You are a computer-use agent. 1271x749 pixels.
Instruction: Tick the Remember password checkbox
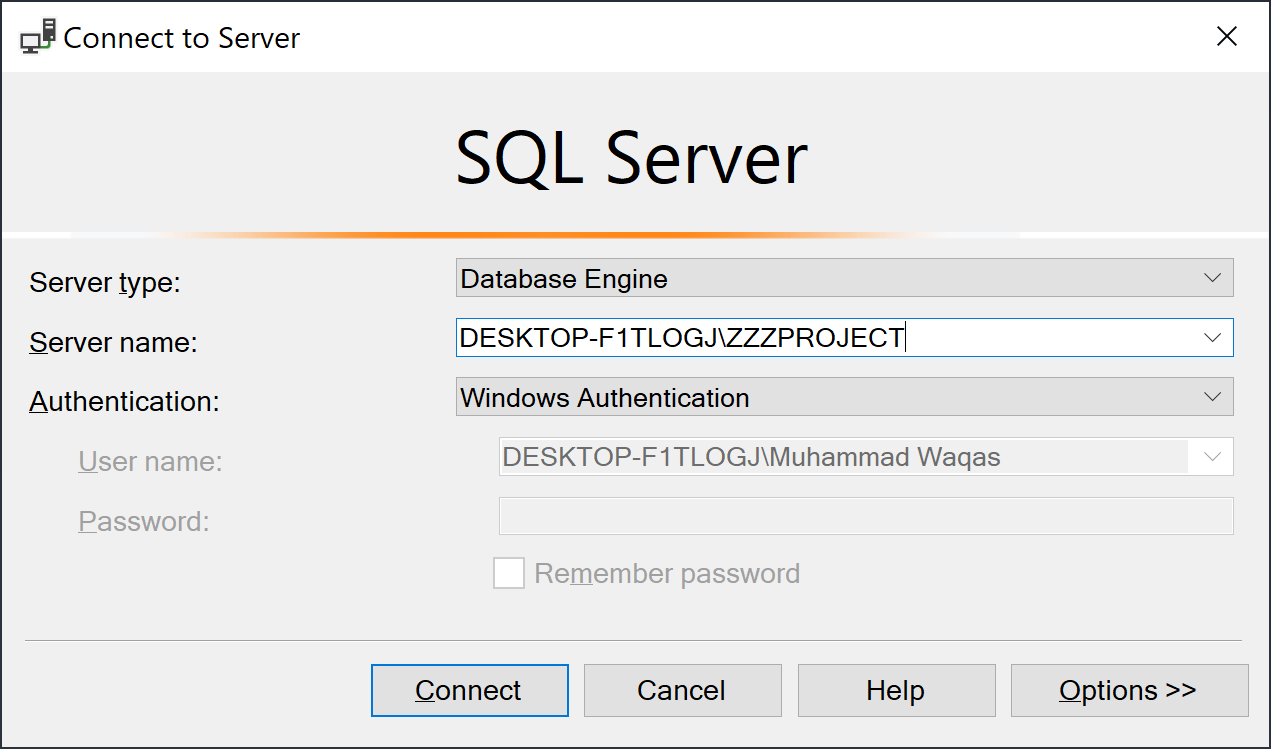[509, 574]
